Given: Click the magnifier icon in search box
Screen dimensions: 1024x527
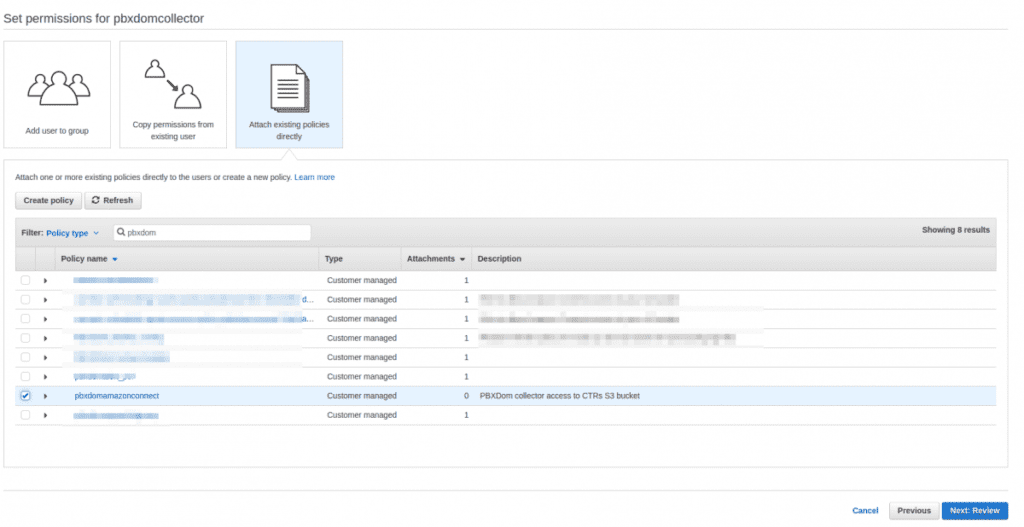Looking at the screenshot, I should coord(121,232).
